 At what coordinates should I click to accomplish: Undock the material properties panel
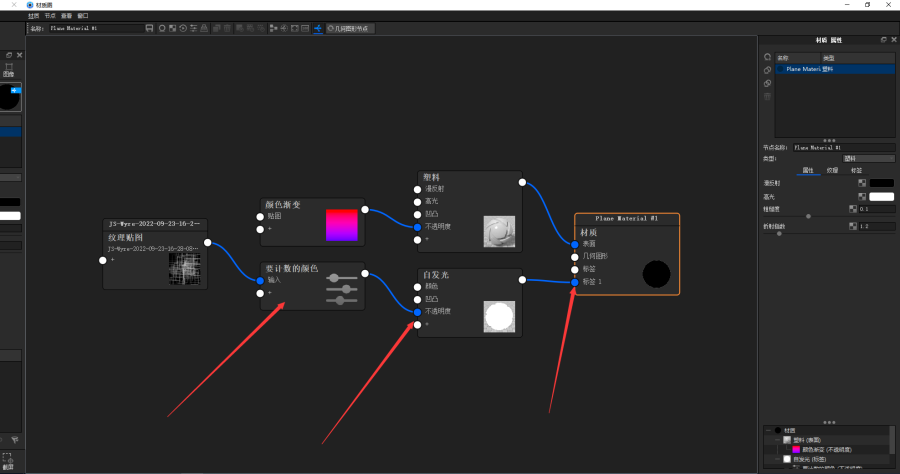tap(883, 40)
